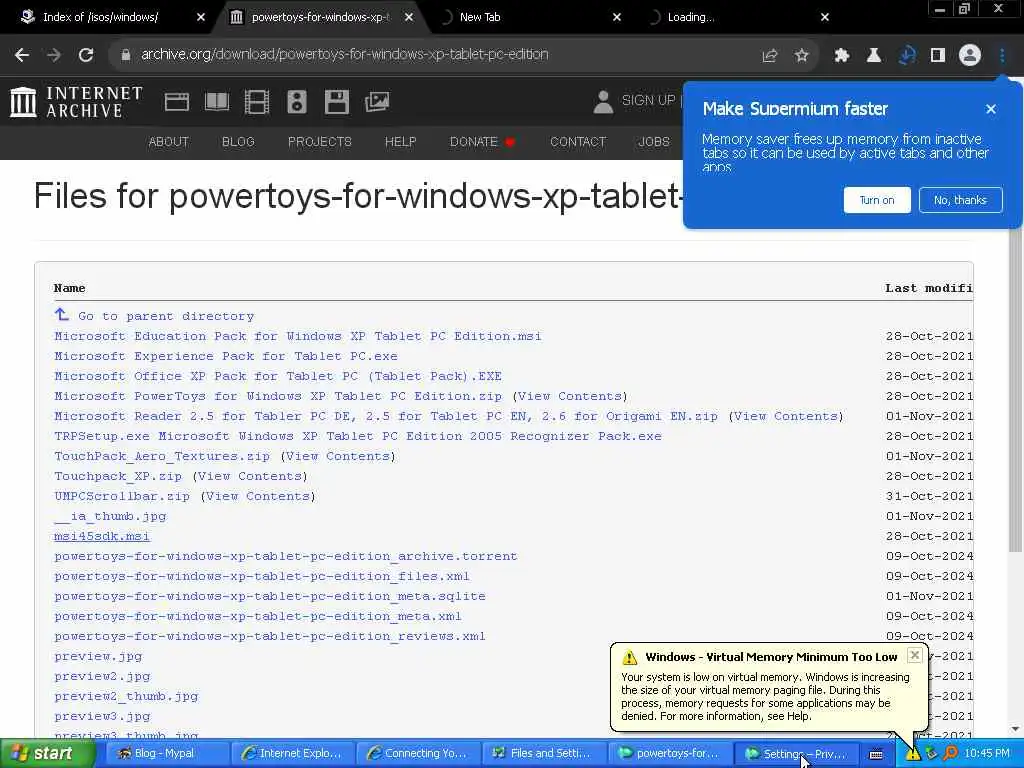Open the on-screen keyboard icon in the taskbar
The image size is (1024, 768).
coord(876,754)
